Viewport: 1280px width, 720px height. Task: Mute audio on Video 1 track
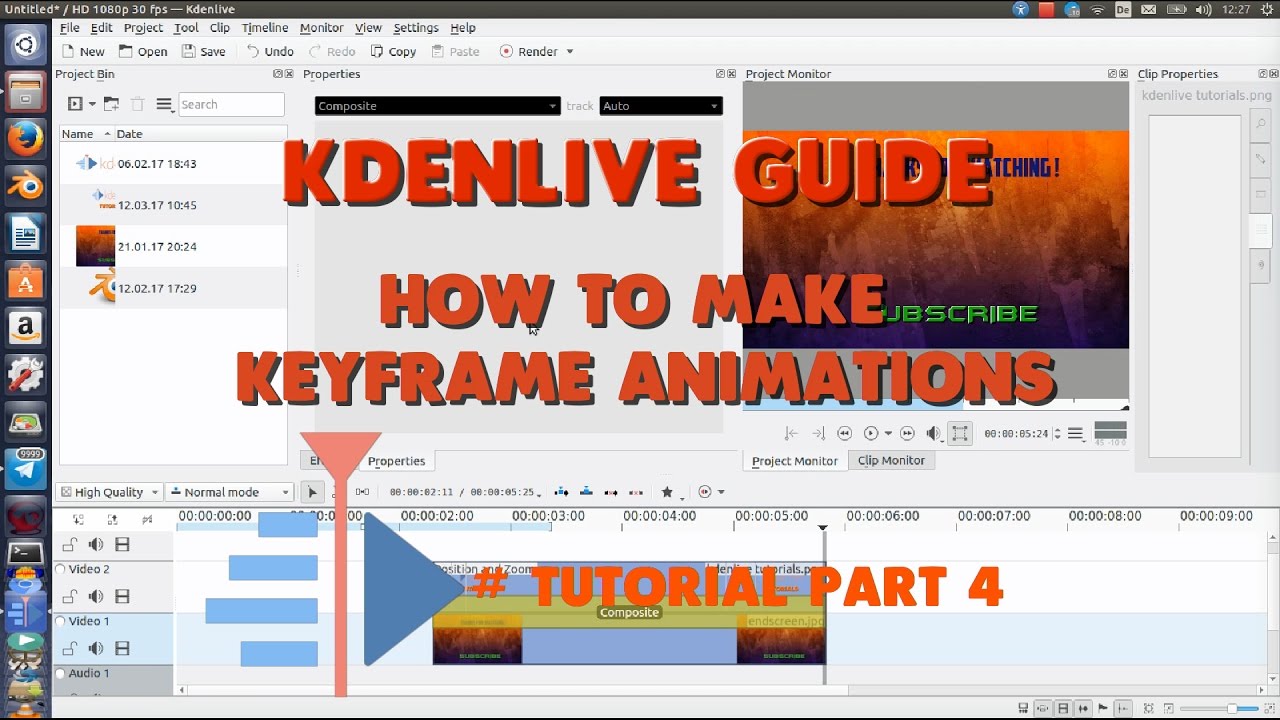pos(96,649)
